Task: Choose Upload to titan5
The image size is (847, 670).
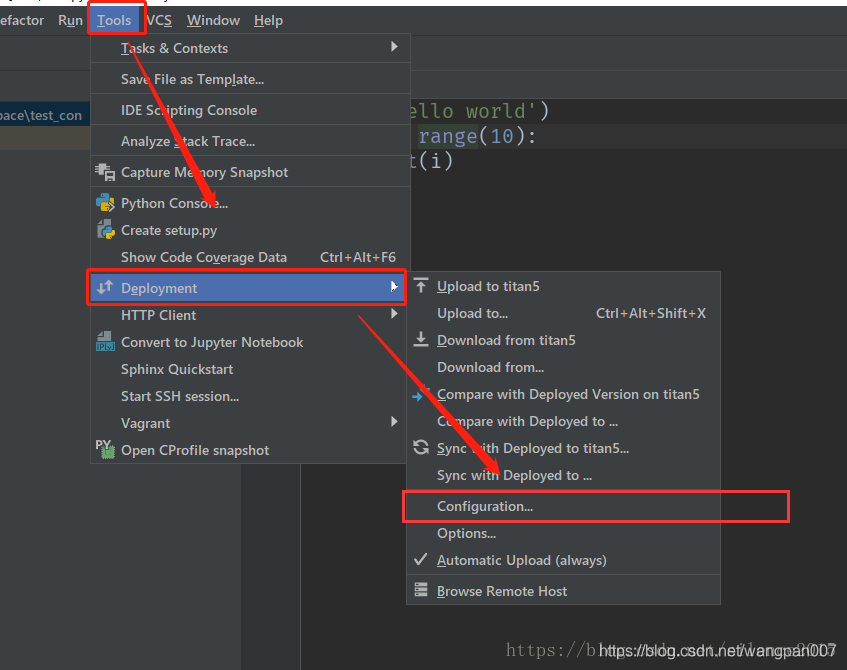Action: coord(563,286)
